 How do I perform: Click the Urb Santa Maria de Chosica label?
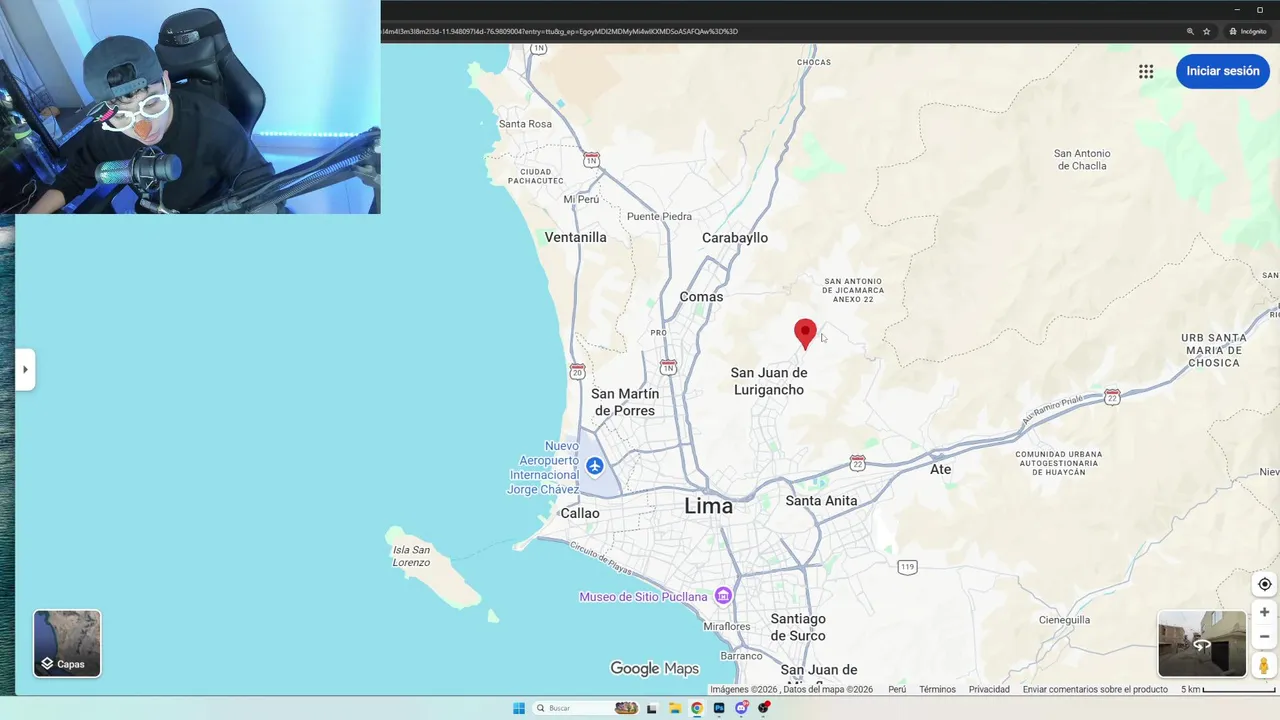pos(1214,350)
